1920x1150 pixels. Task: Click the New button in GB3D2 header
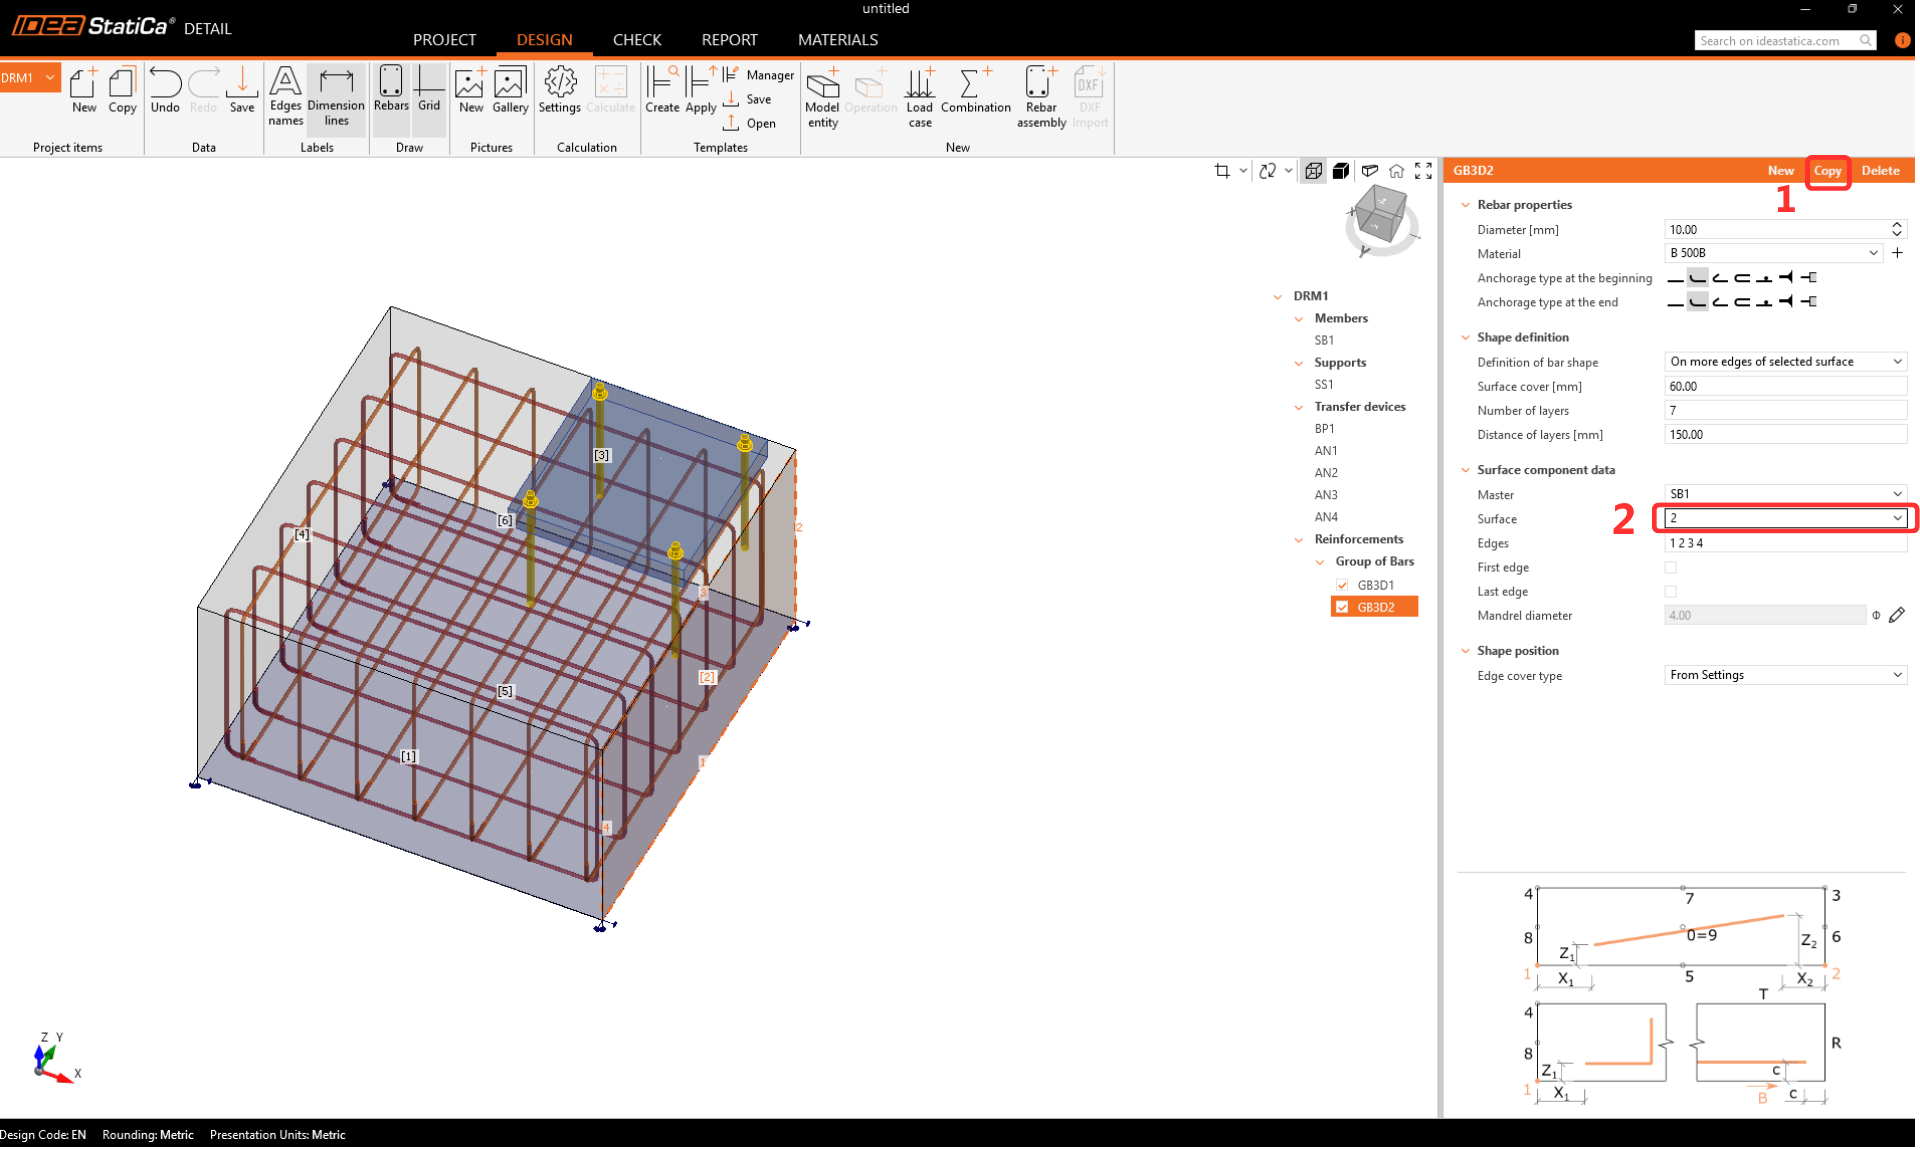(x=1780, y=171)
